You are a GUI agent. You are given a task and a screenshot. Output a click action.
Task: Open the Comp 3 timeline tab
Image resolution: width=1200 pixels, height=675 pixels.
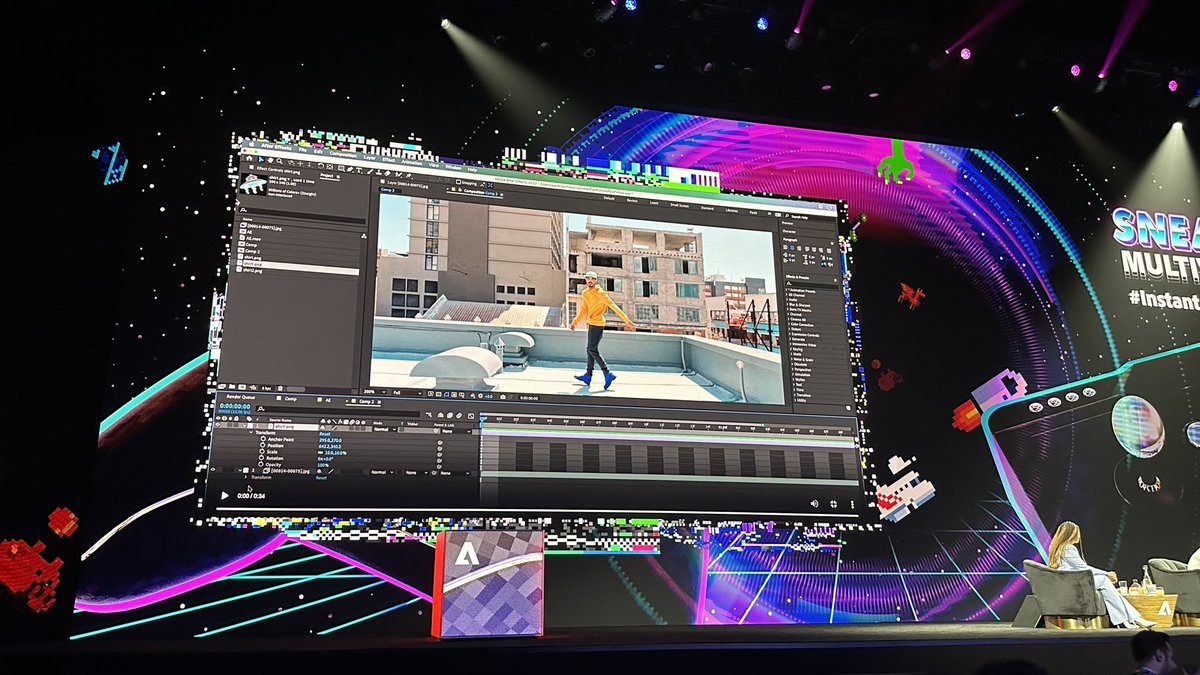366,401
